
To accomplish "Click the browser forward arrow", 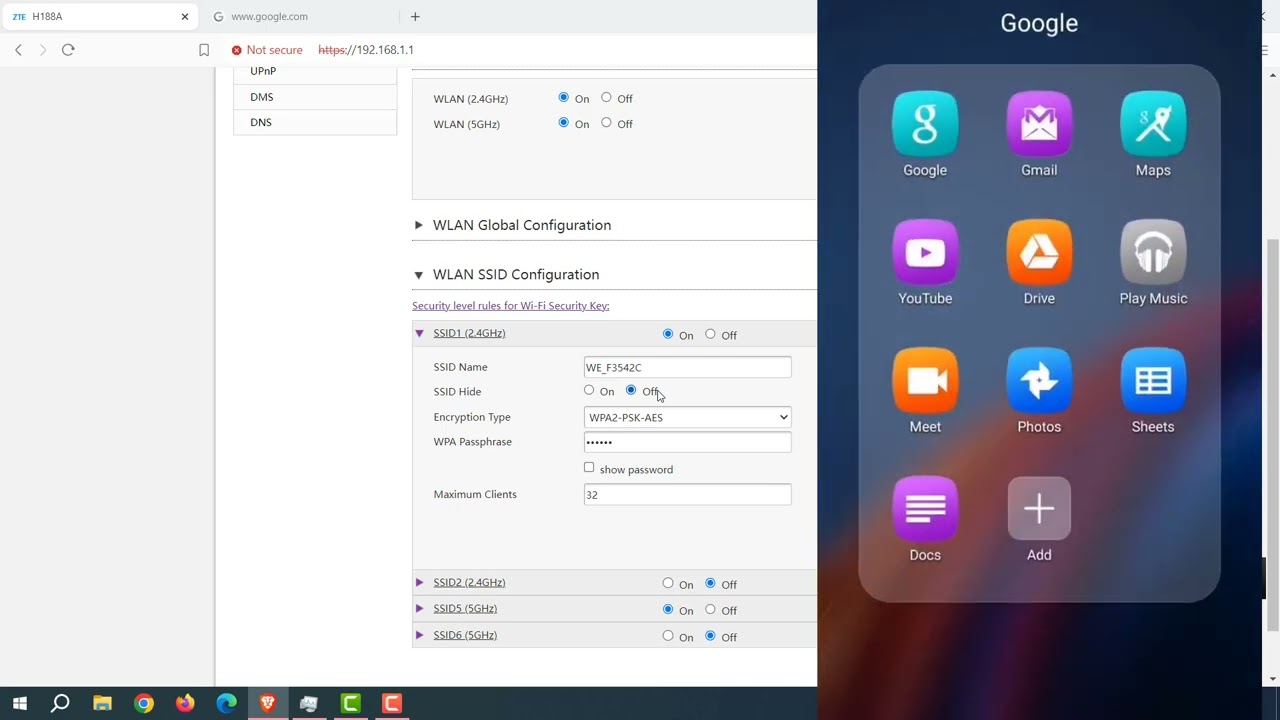I will tap(42, 50).
